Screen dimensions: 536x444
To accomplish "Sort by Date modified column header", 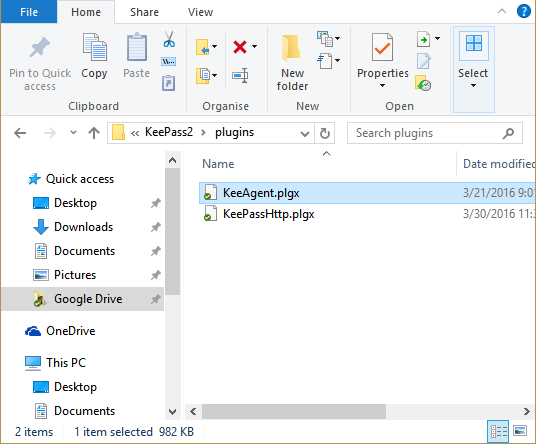I will [x=498, y=164].
